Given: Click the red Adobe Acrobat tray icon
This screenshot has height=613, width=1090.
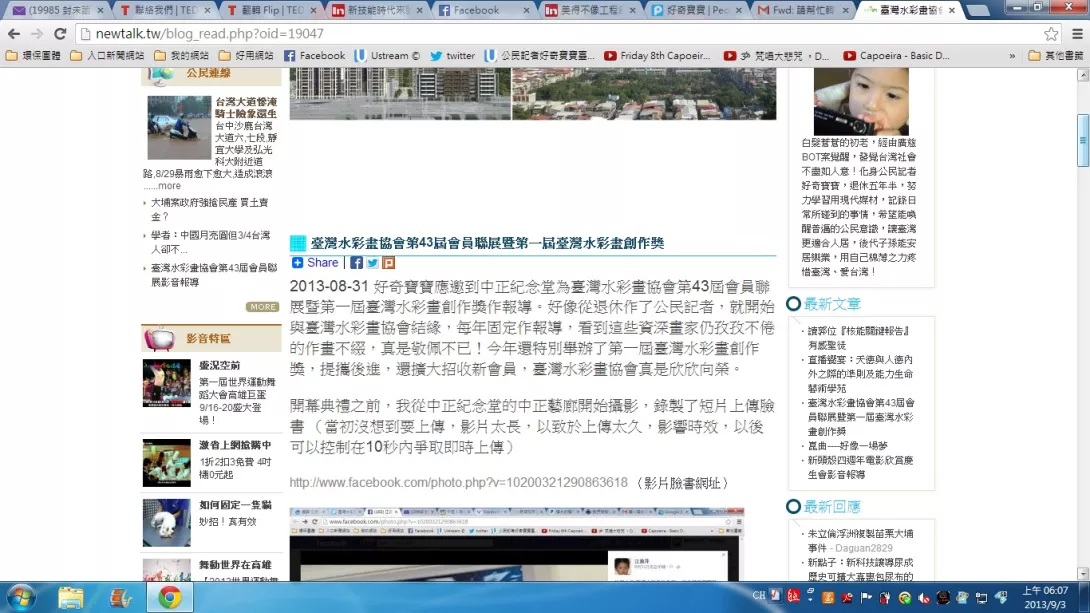Looking at the screenshot, I should (x=847, y=597).
